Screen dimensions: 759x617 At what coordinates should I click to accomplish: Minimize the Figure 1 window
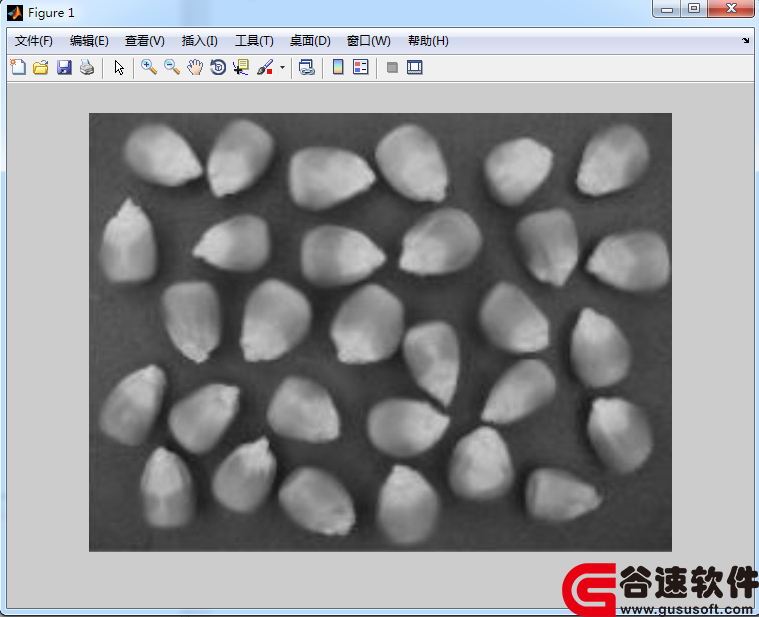[667, 9]
